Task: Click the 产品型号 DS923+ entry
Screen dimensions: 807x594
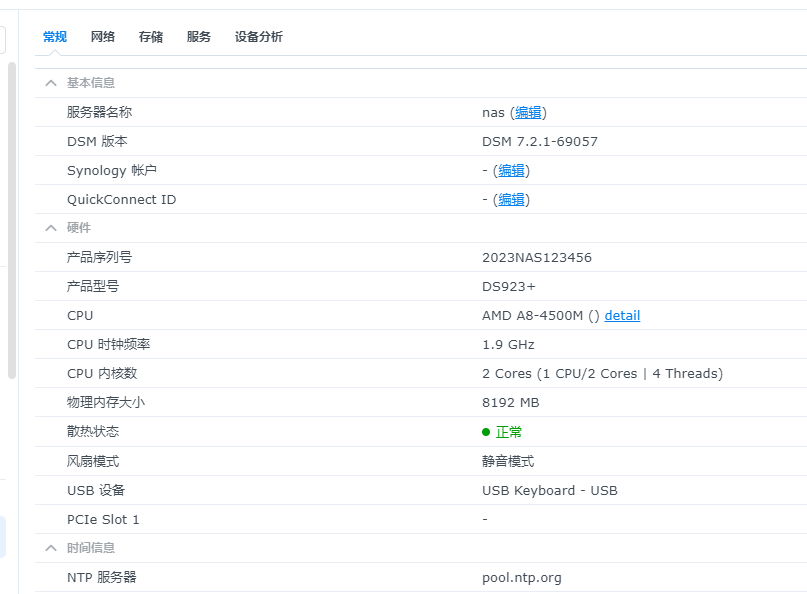Action: click(507, 286)
